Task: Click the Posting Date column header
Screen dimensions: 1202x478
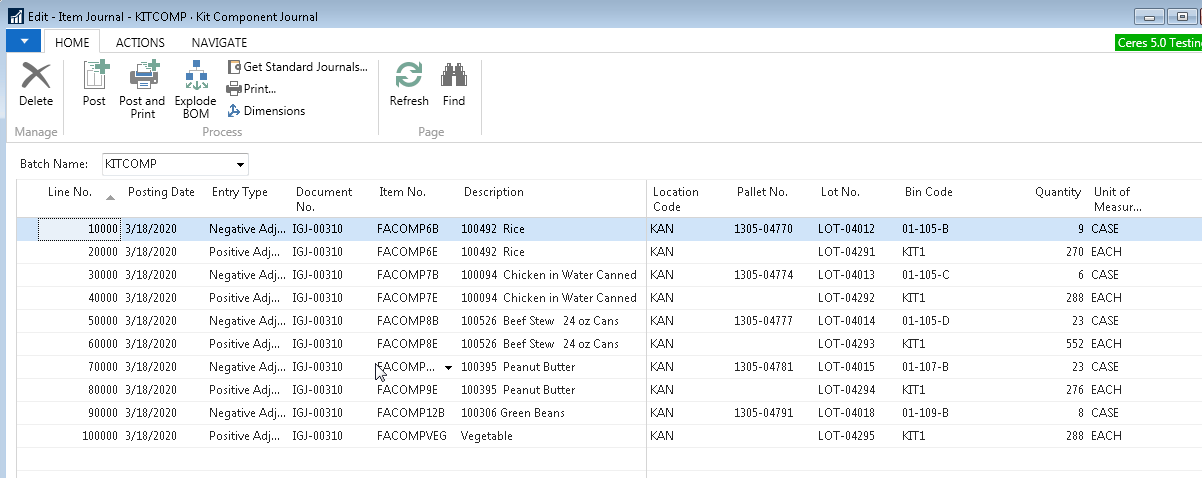Action: click(x=161, y=193)
